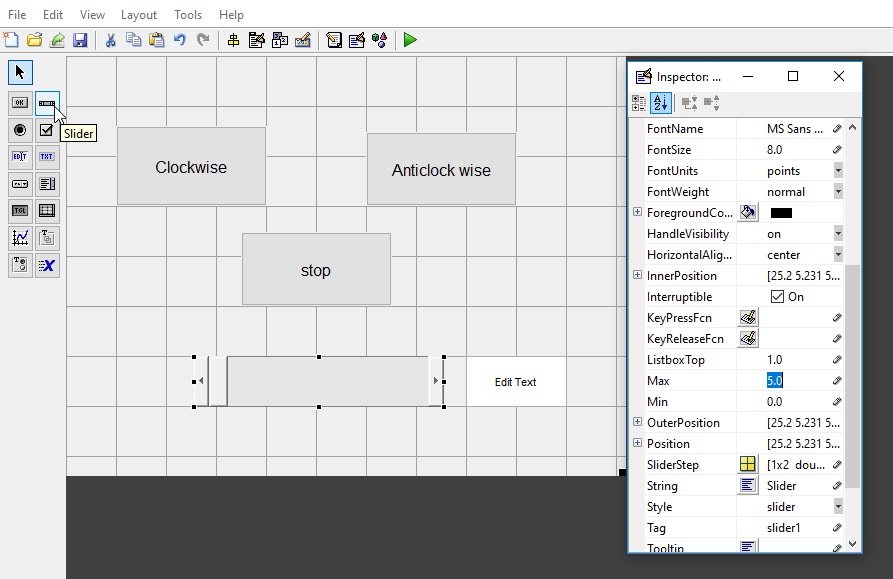Paste from clipboard via toolbar
893x579 pixels.
(x=156, y=40)
